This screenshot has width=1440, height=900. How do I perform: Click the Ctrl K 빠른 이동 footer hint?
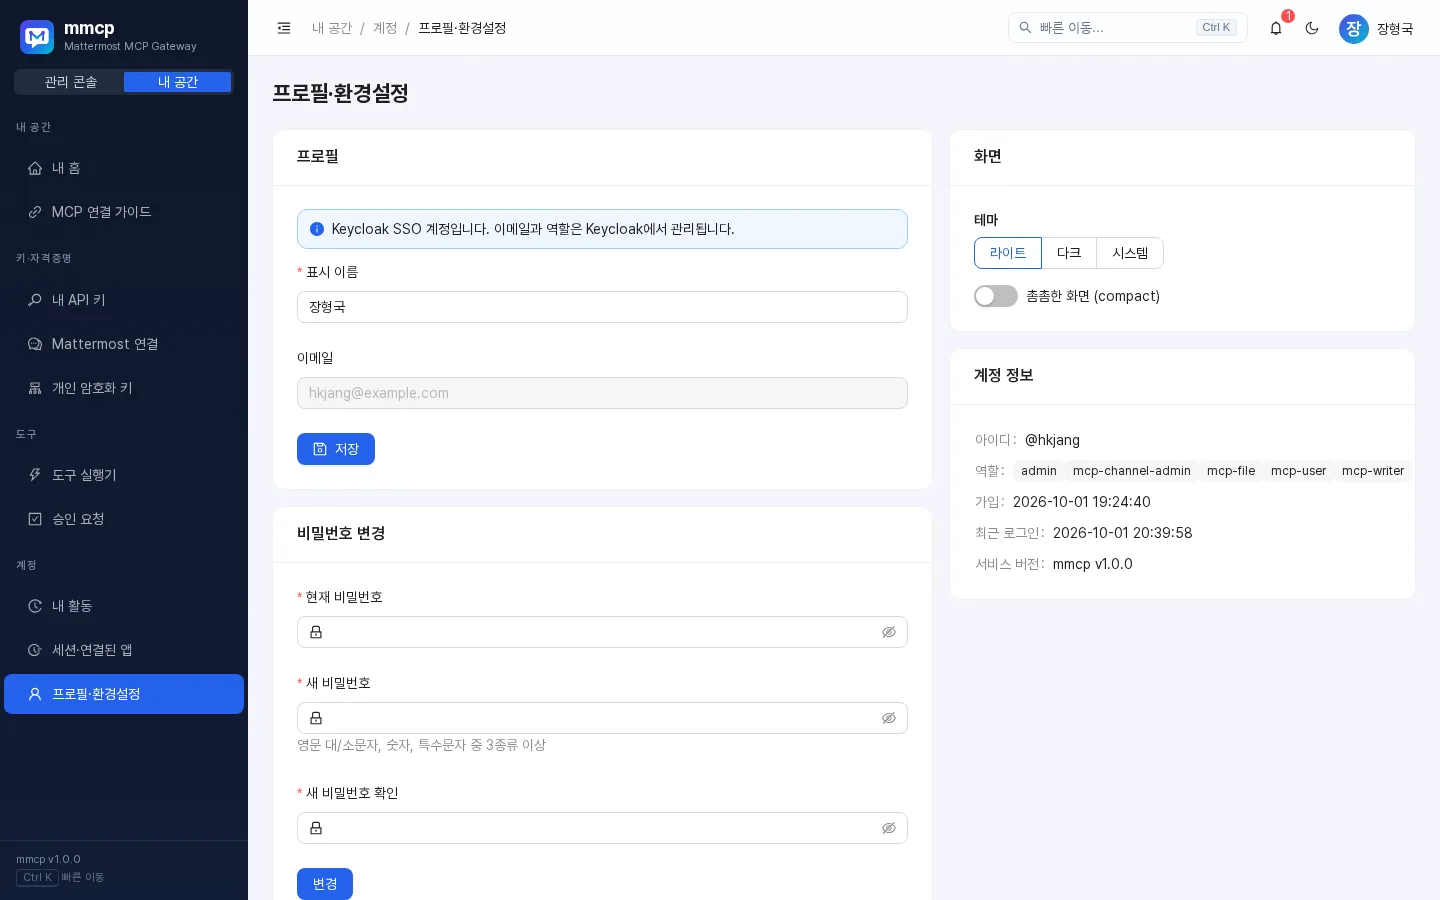coord(60,877)
